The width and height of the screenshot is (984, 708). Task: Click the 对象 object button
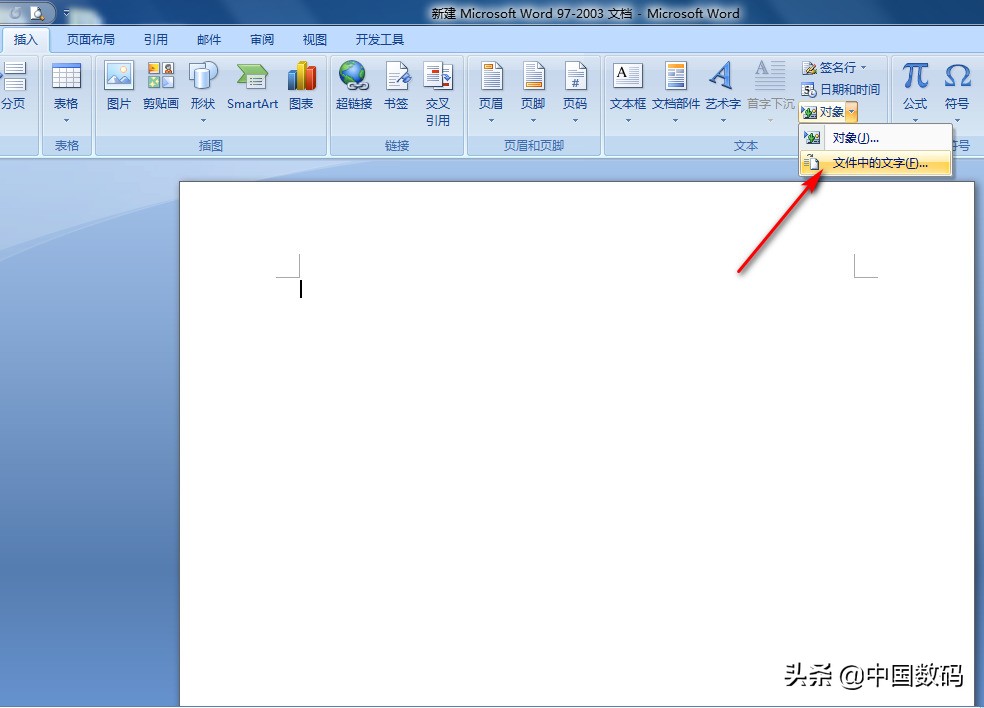tap(823, 112)
